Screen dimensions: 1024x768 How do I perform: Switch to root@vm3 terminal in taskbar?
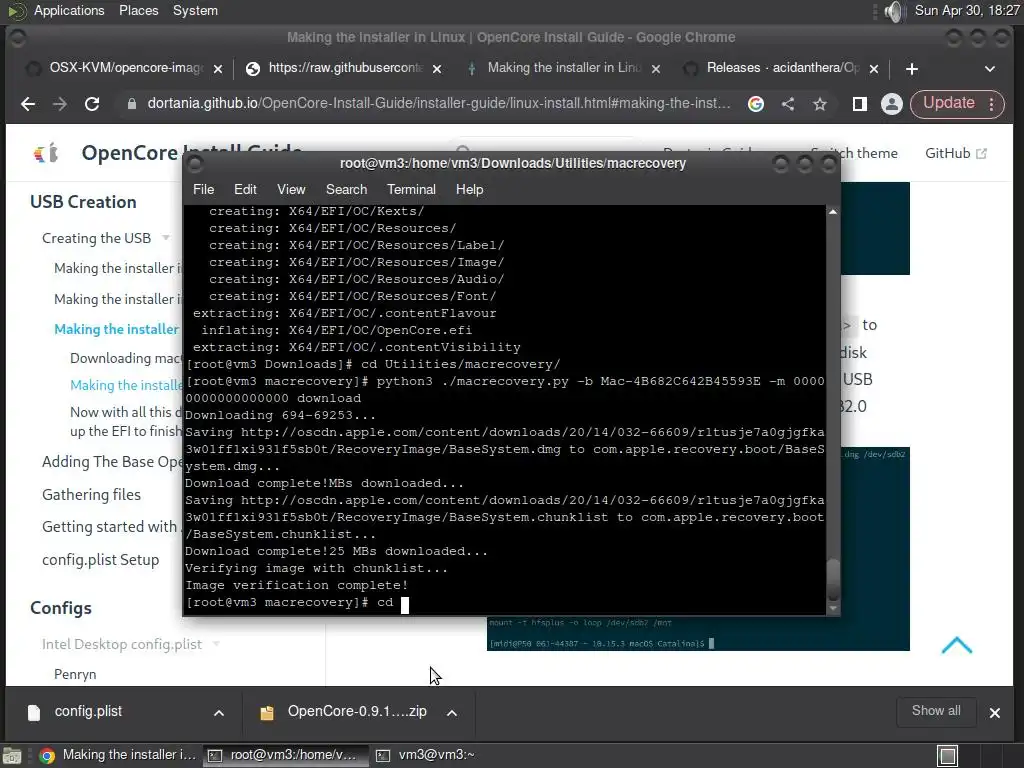(285, 755)
